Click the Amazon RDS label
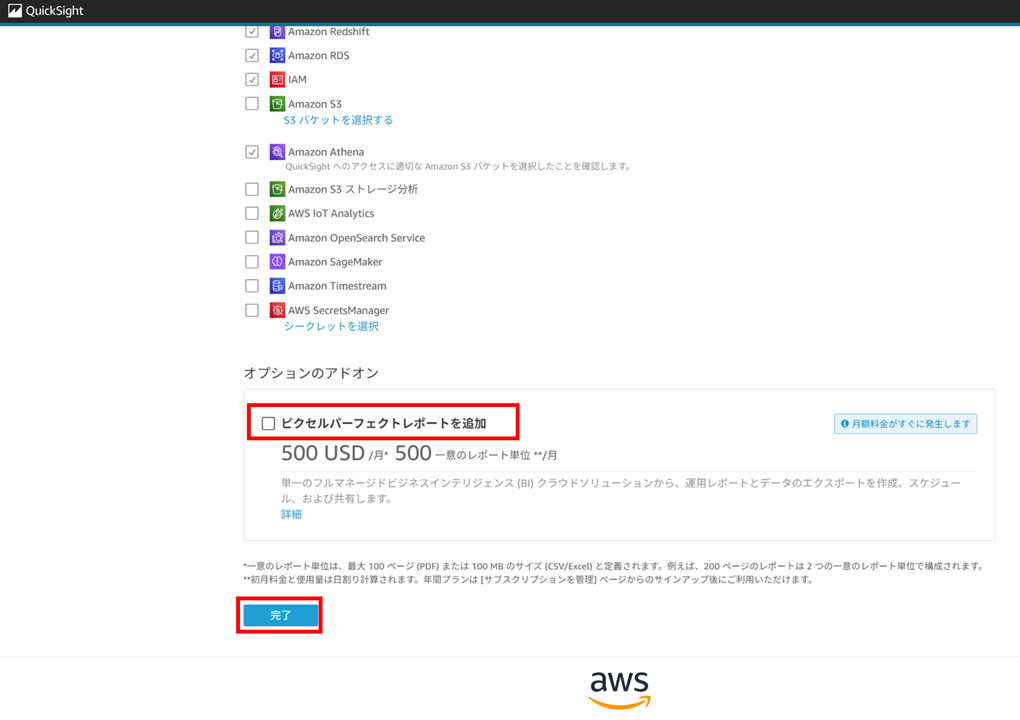Viewport: 1020px width, 720px height. 319,55
